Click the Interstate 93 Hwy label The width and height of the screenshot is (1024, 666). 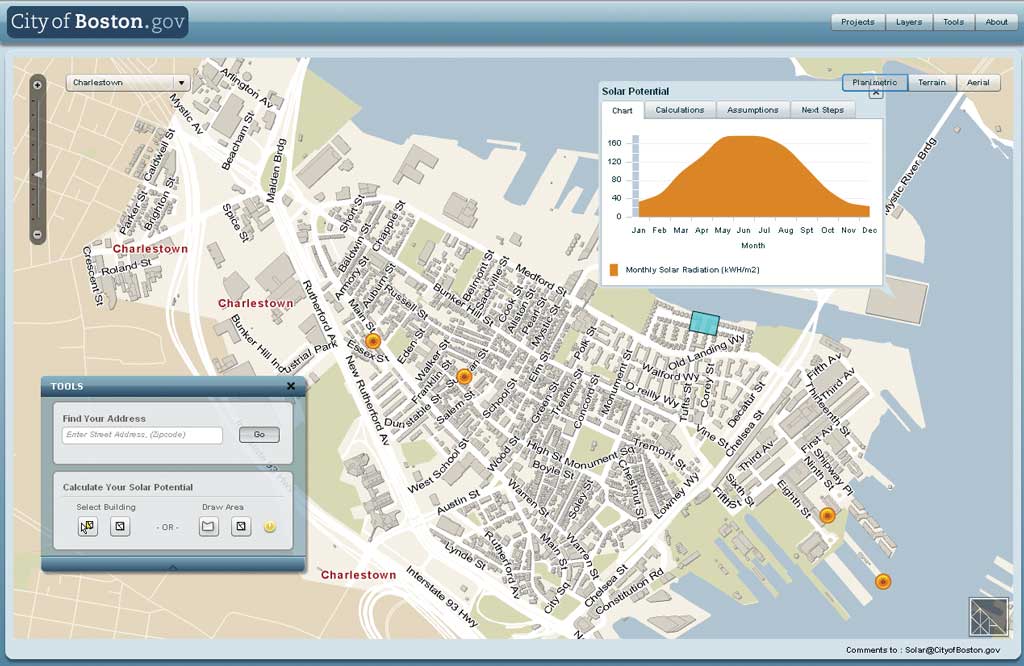tap(443, 597)
